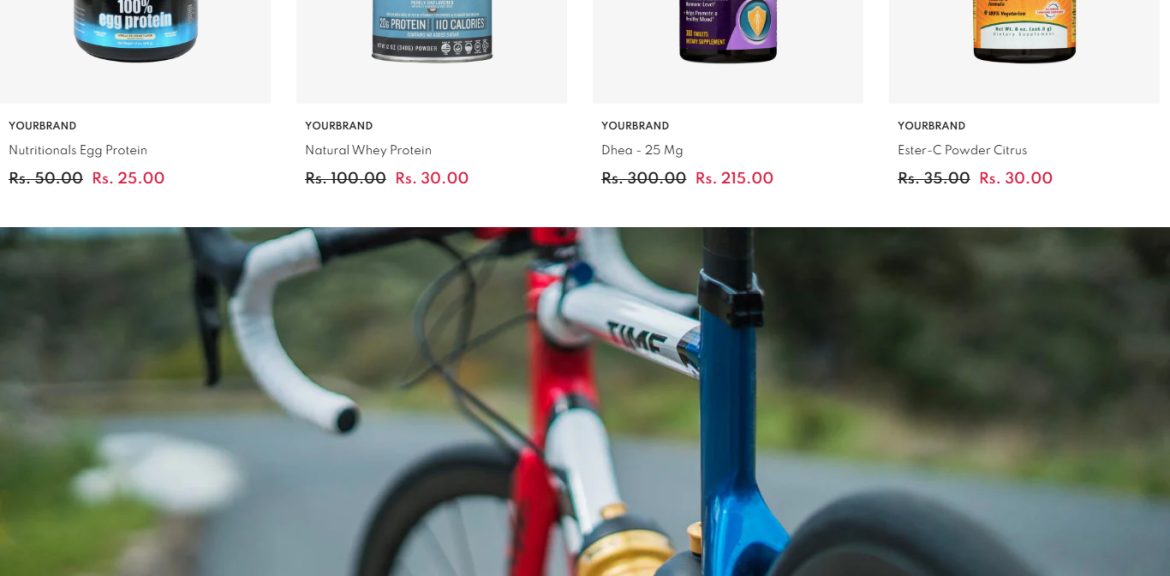Click the struck-through Rs. 50.00 price

pos(46,178)
